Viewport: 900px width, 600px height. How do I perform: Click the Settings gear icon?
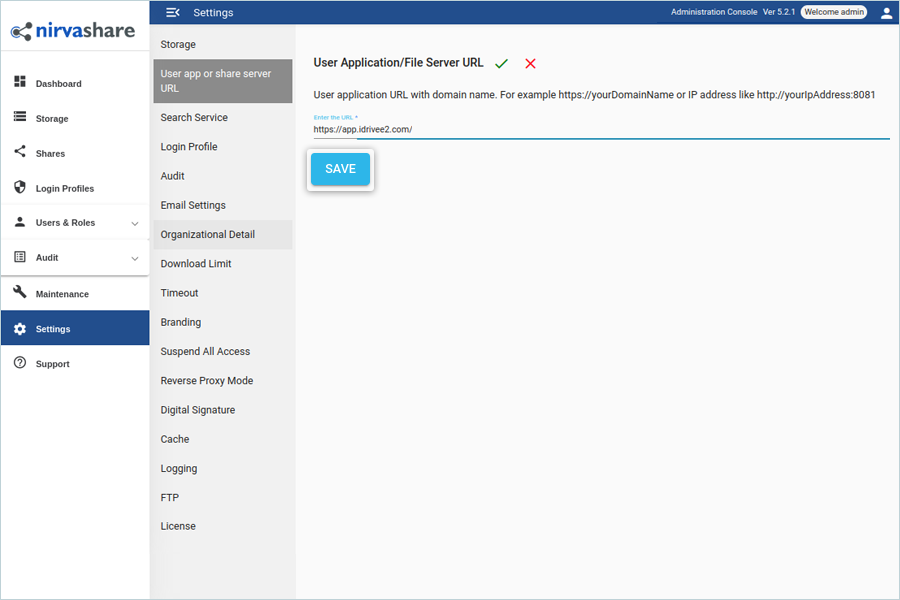pyautogui.click(x=20, y=328)
